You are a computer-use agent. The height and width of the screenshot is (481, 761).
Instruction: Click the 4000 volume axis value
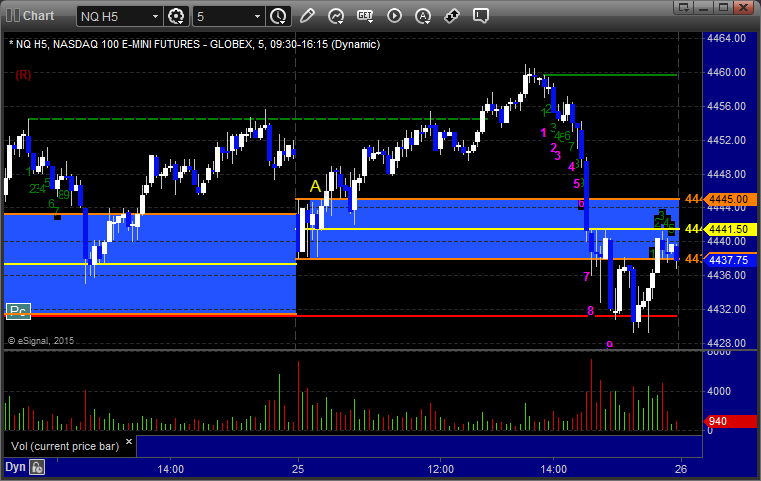coord(719,391)
